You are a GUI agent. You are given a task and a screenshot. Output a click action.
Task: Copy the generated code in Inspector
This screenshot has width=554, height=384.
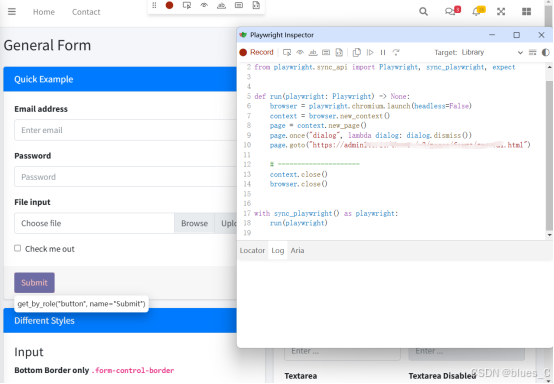click(356, 52)
